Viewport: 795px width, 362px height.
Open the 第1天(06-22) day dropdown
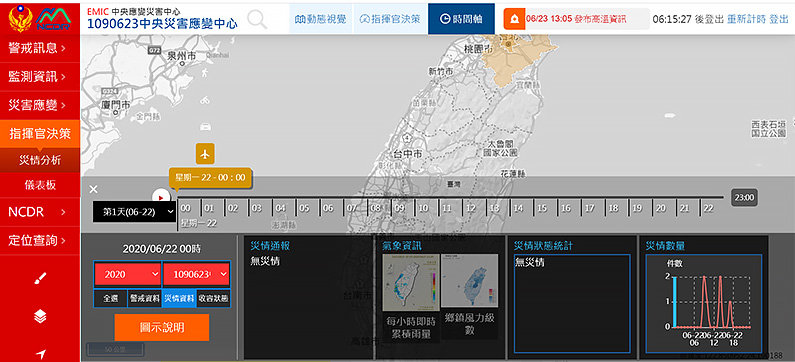134,211
